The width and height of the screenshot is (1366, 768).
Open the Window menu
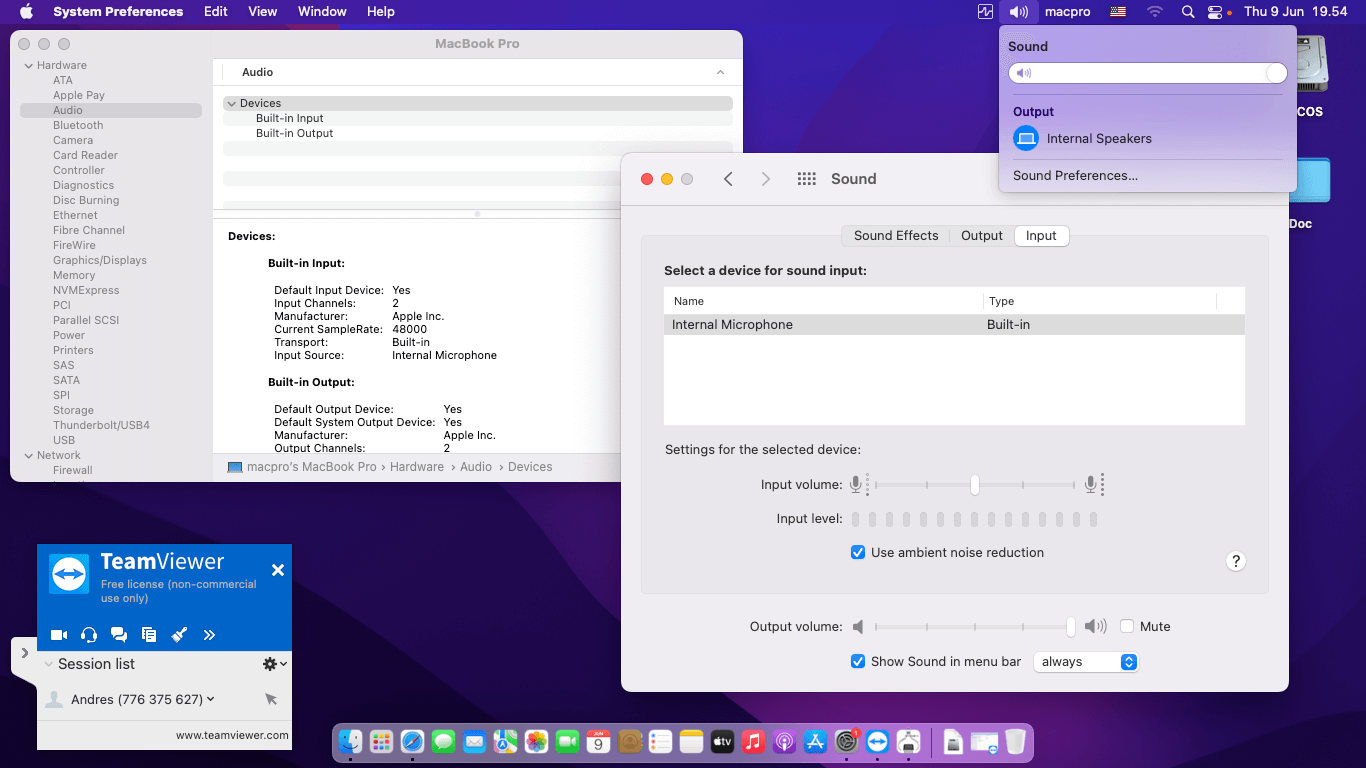(x=322, y=12)
